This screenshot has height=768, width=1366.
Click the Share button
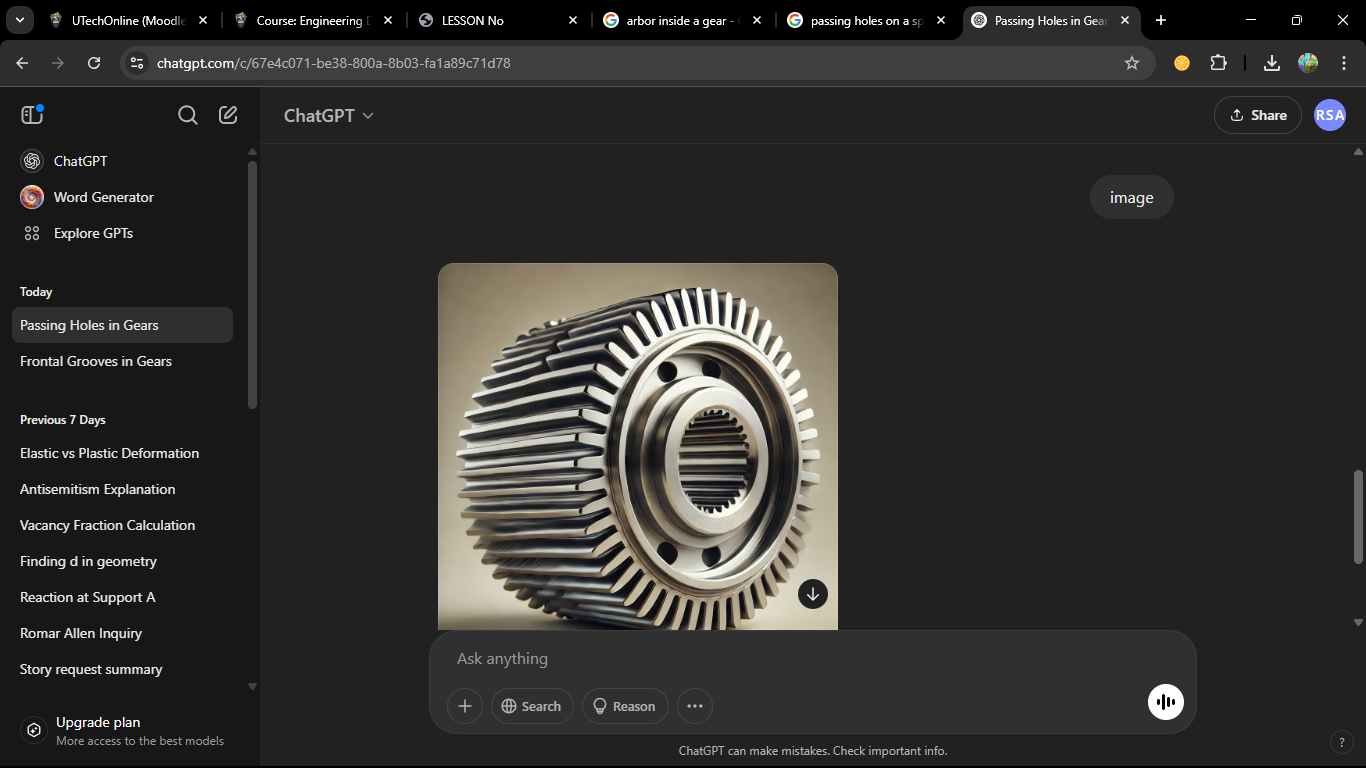click(1257, 115)
